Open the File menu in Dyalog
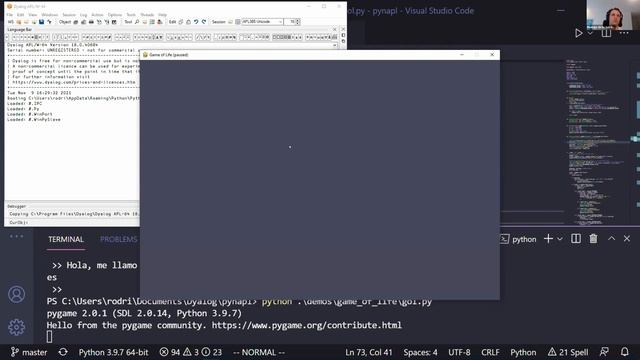The height and width of the screenshot is (360, 640). (9, 15)
